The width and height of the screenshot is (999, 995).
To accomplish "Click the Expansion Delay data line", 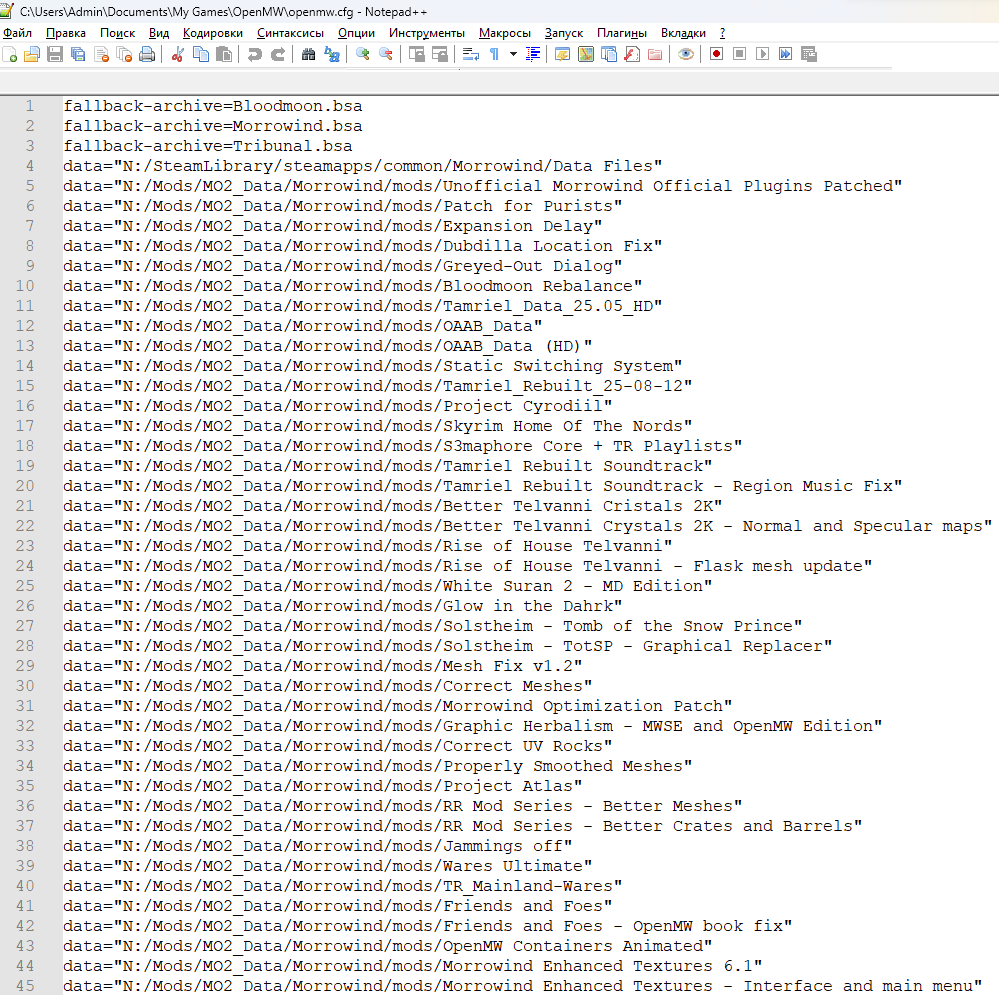I will 333,226.
